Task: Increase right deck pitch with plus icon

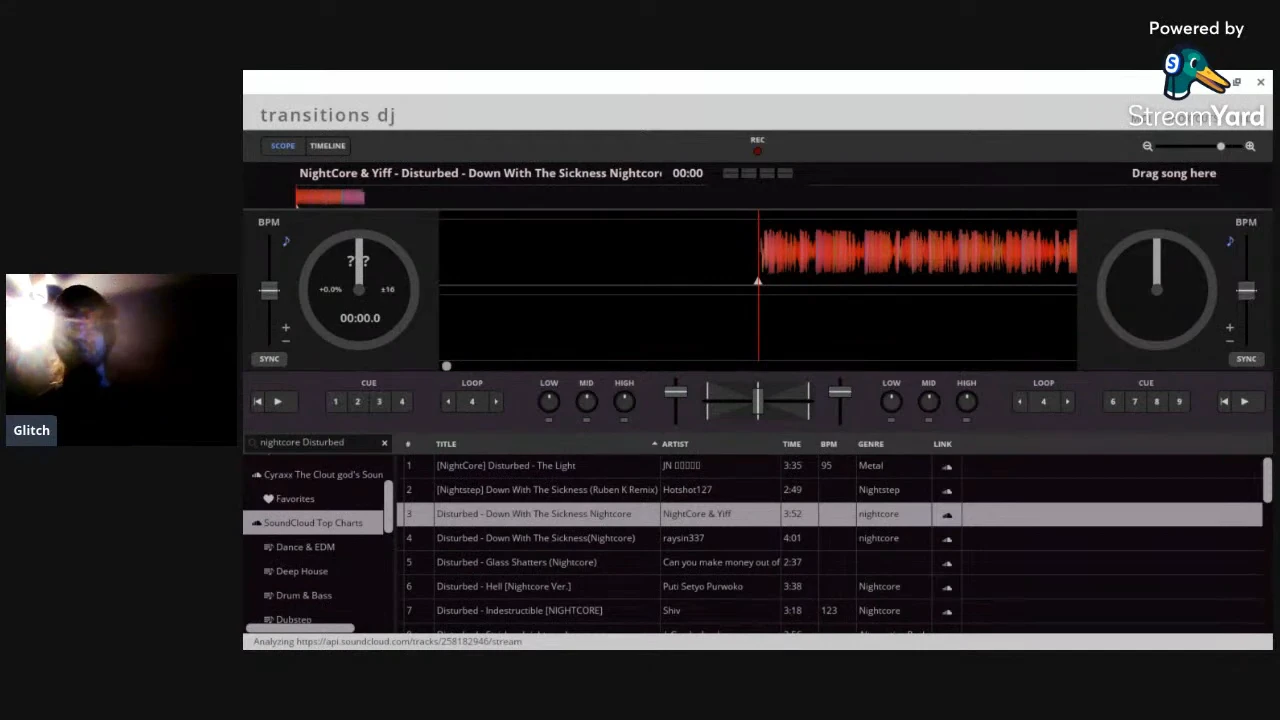Action: [1230, 327]
